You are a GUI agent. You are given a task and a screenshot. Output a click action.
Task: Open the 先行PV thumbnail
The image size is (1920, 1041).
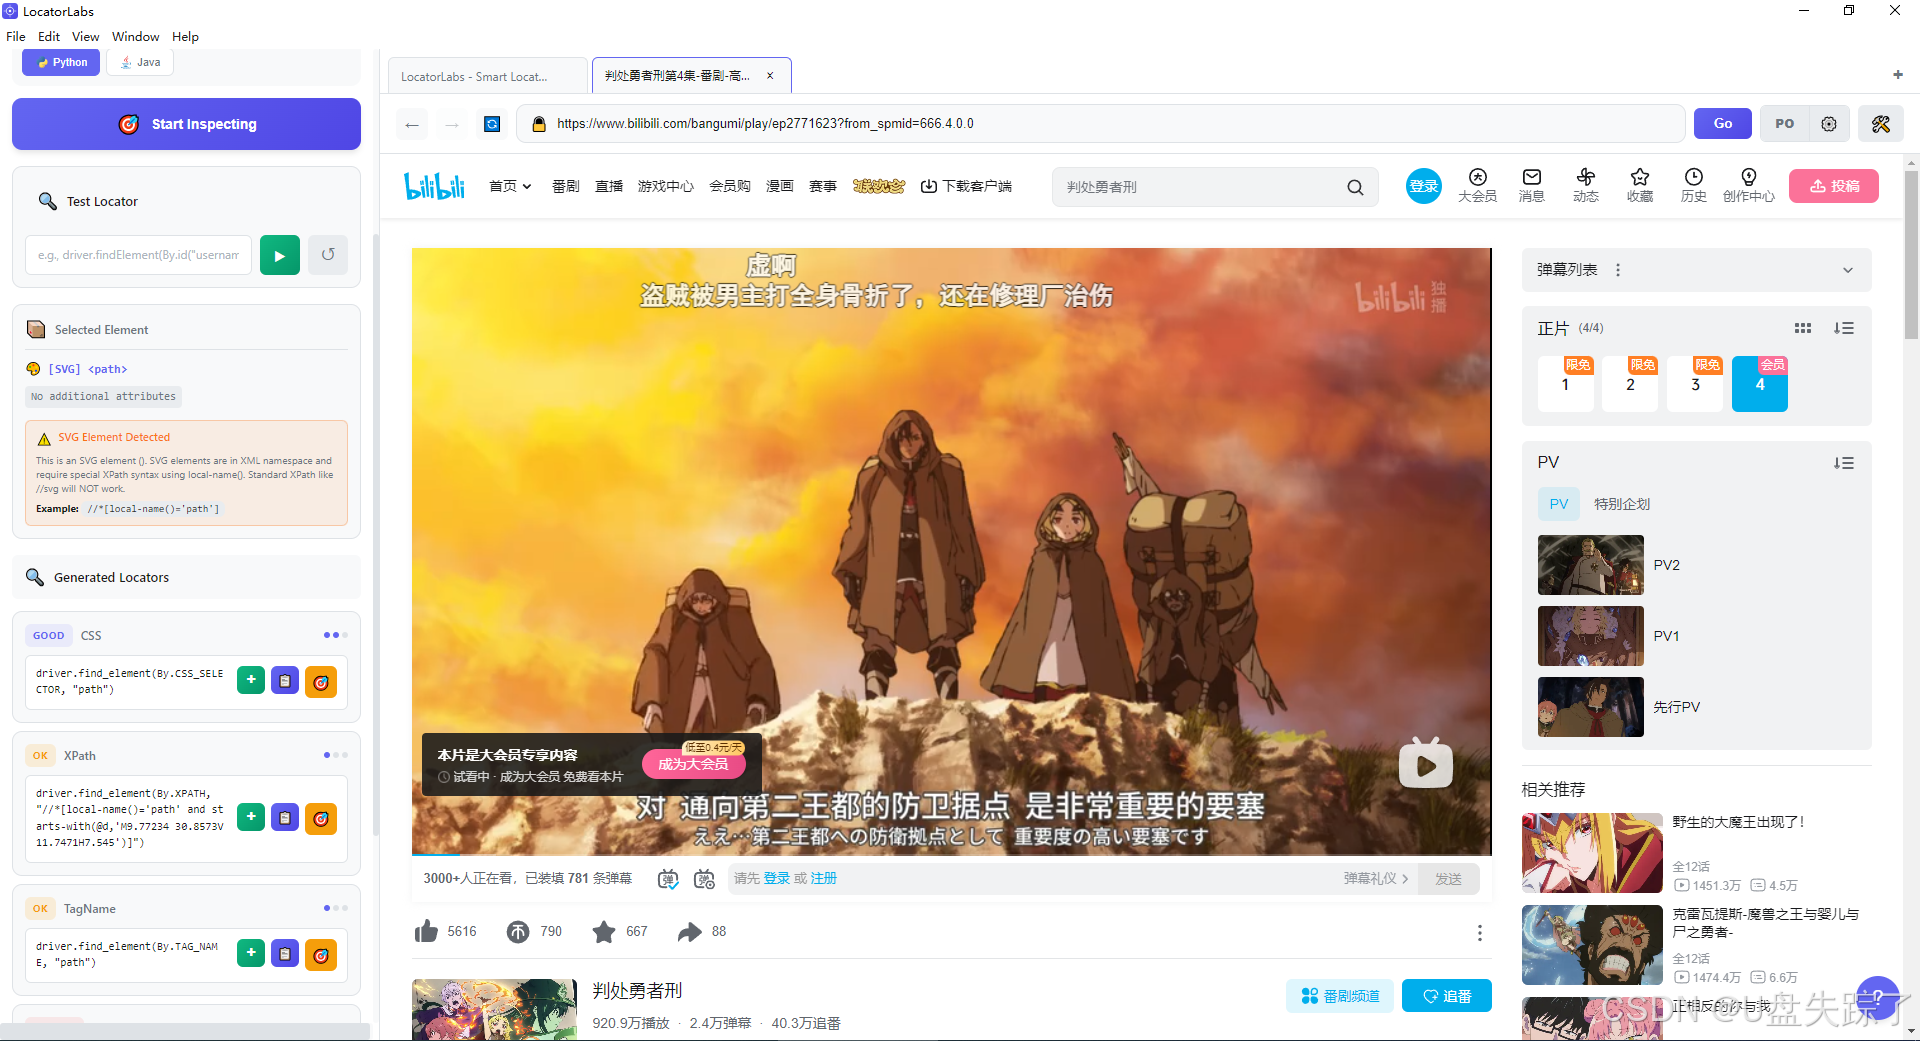(1591, 707)
